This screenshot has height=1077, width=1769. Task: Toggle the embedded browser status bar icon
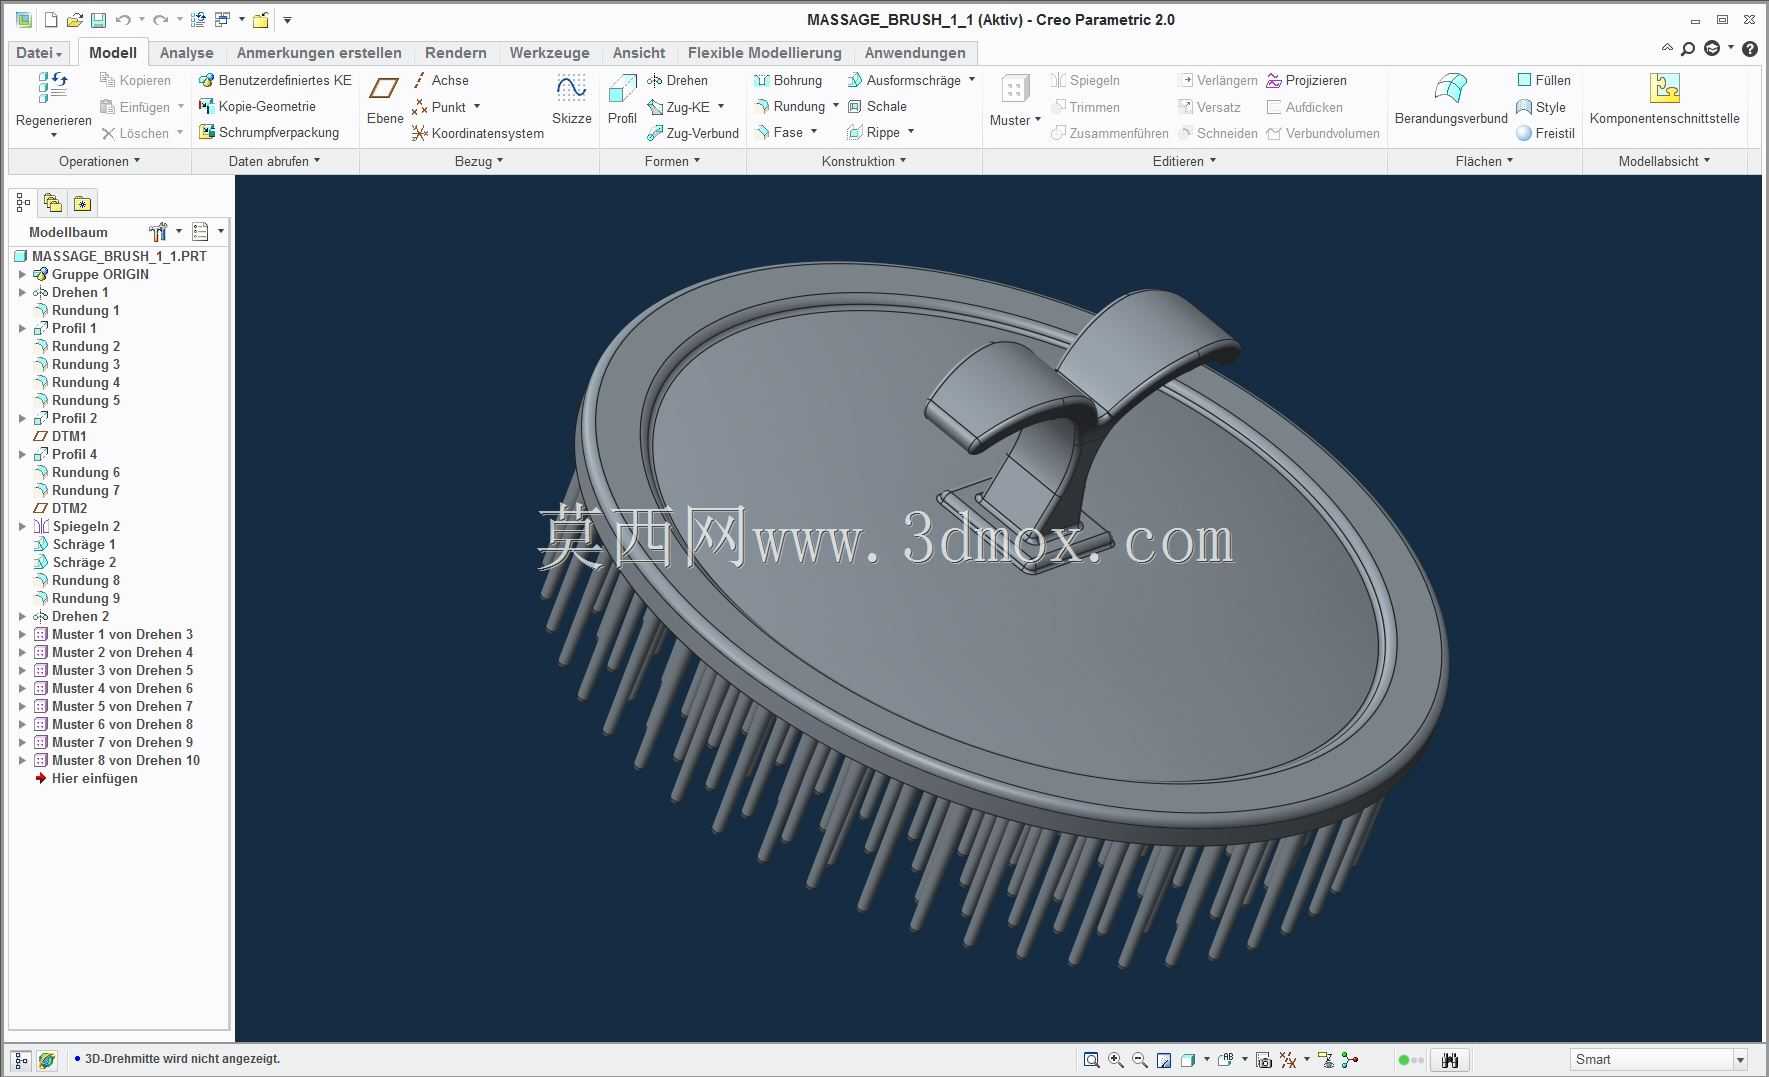tap(46, 1060)
